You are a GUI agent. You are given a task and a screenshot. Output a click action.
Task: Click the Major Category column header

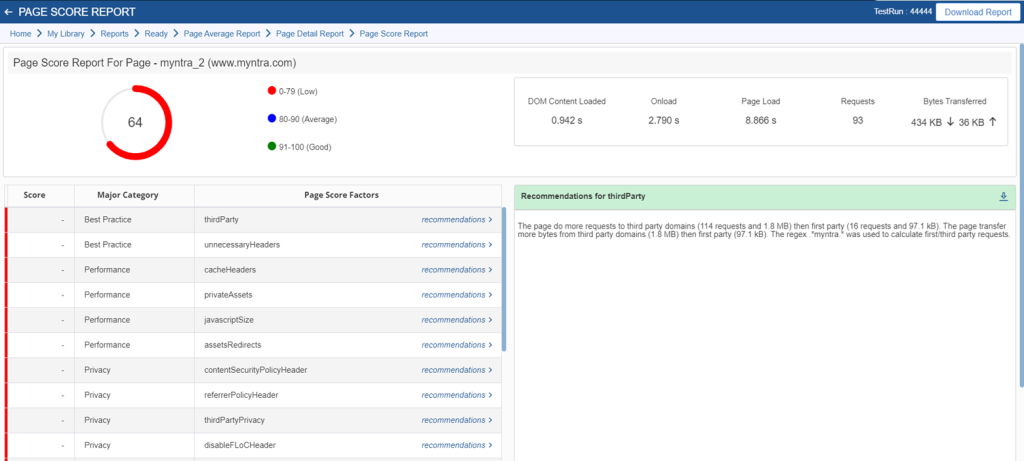coord(128,195)
